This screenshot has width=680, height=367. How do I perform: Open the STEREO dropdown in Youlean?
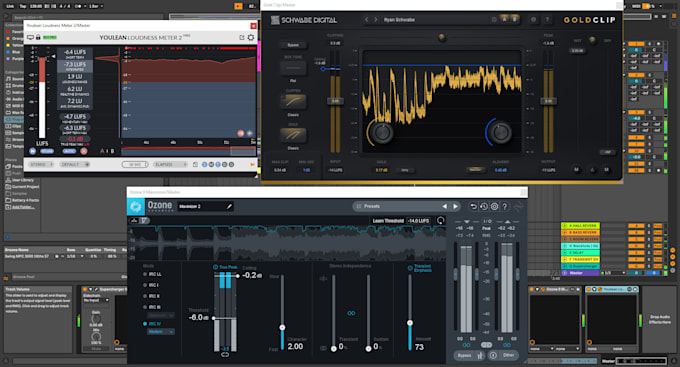[41, 164]
